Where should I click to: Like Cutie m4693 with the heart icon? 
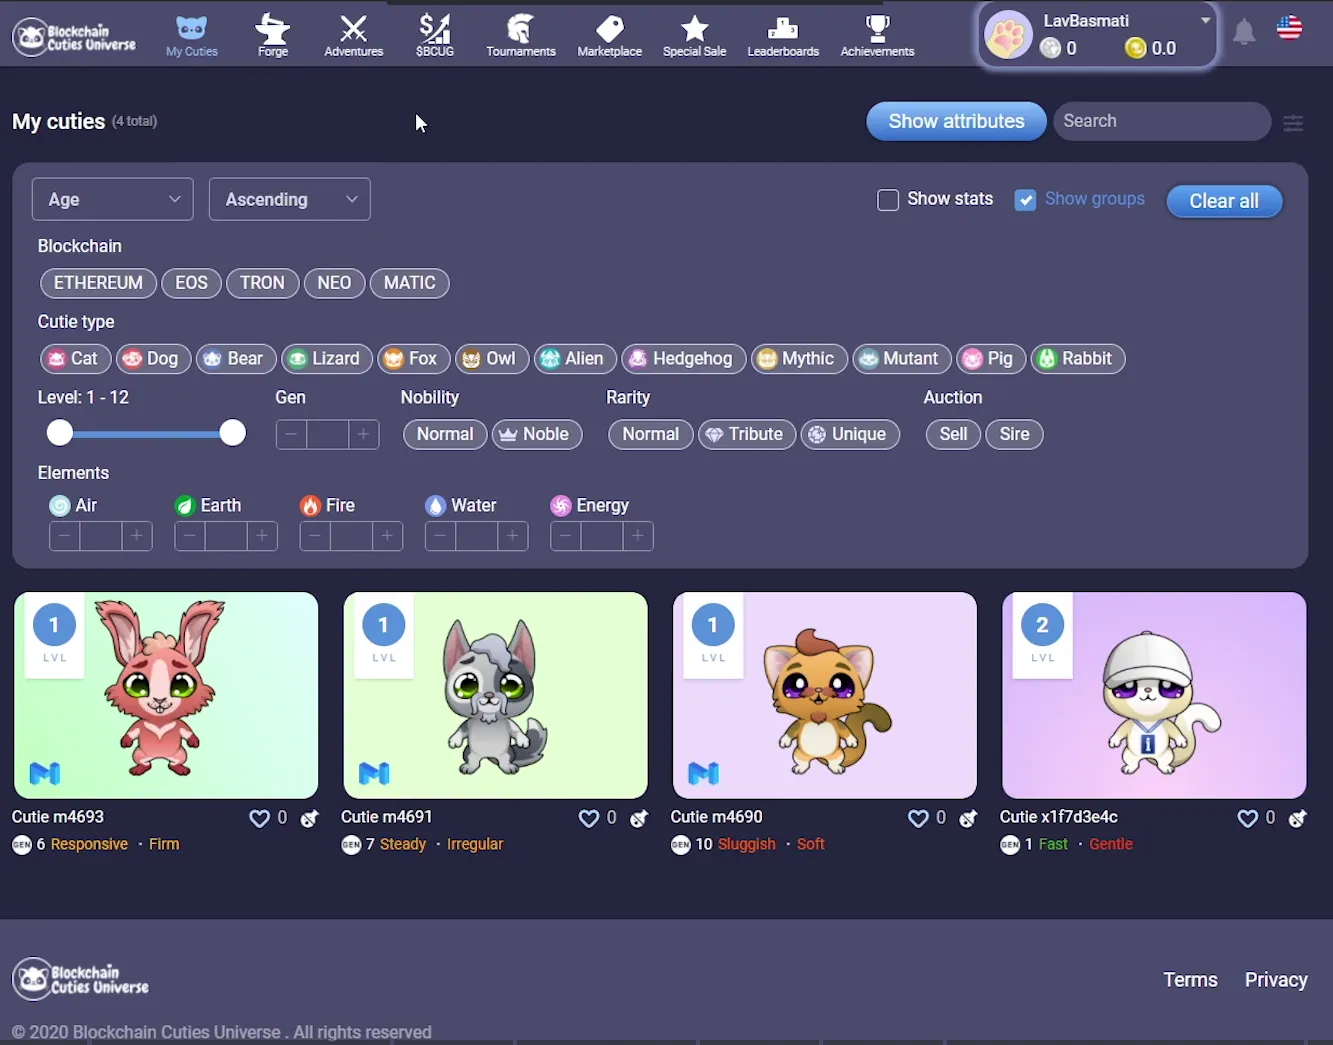pos(259,818)
